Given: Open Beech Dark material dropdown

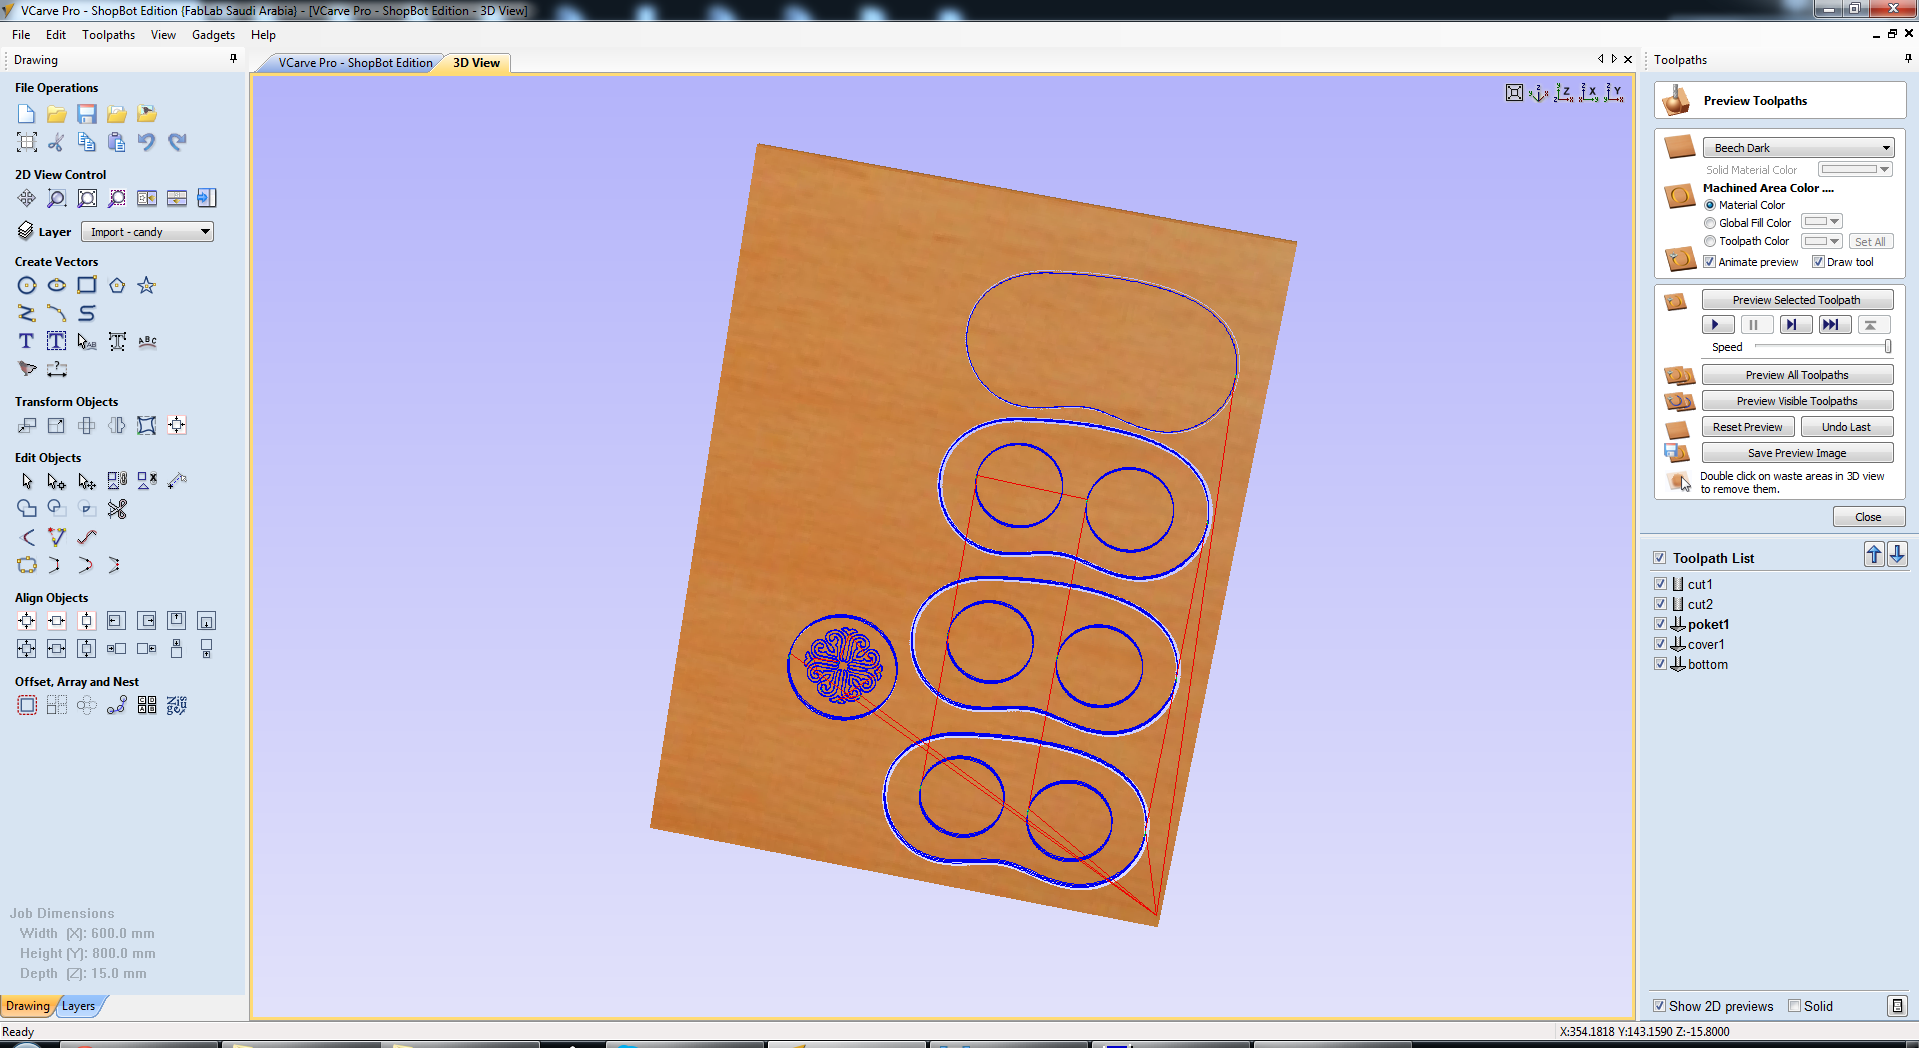Looking at the screenshot, I should click(x=1798, y=148).
